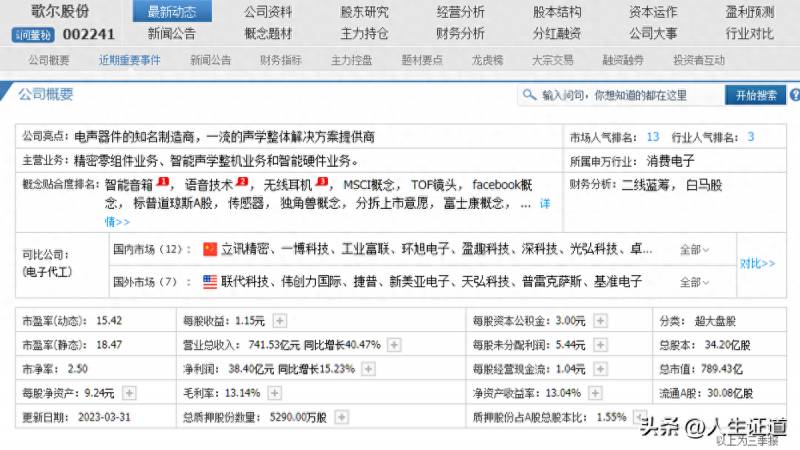Open 全部 dropdown for 国外市场

point(694,282)
